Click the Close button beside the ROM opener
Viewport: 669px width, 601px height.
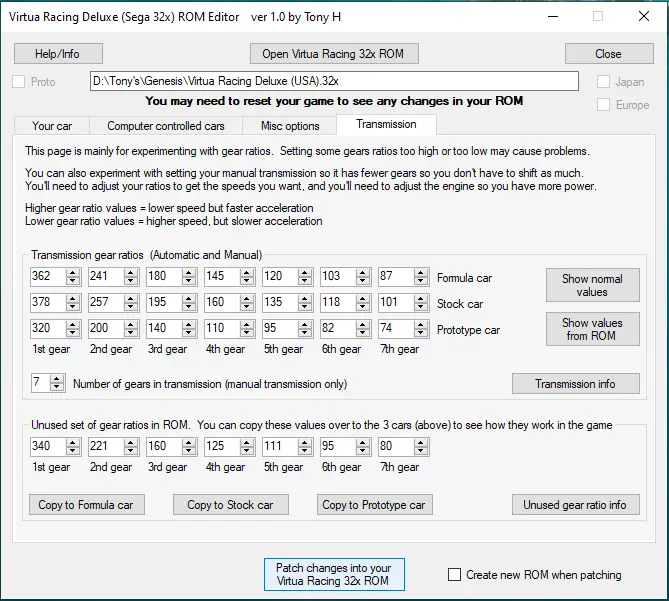[x=609, y=54]
